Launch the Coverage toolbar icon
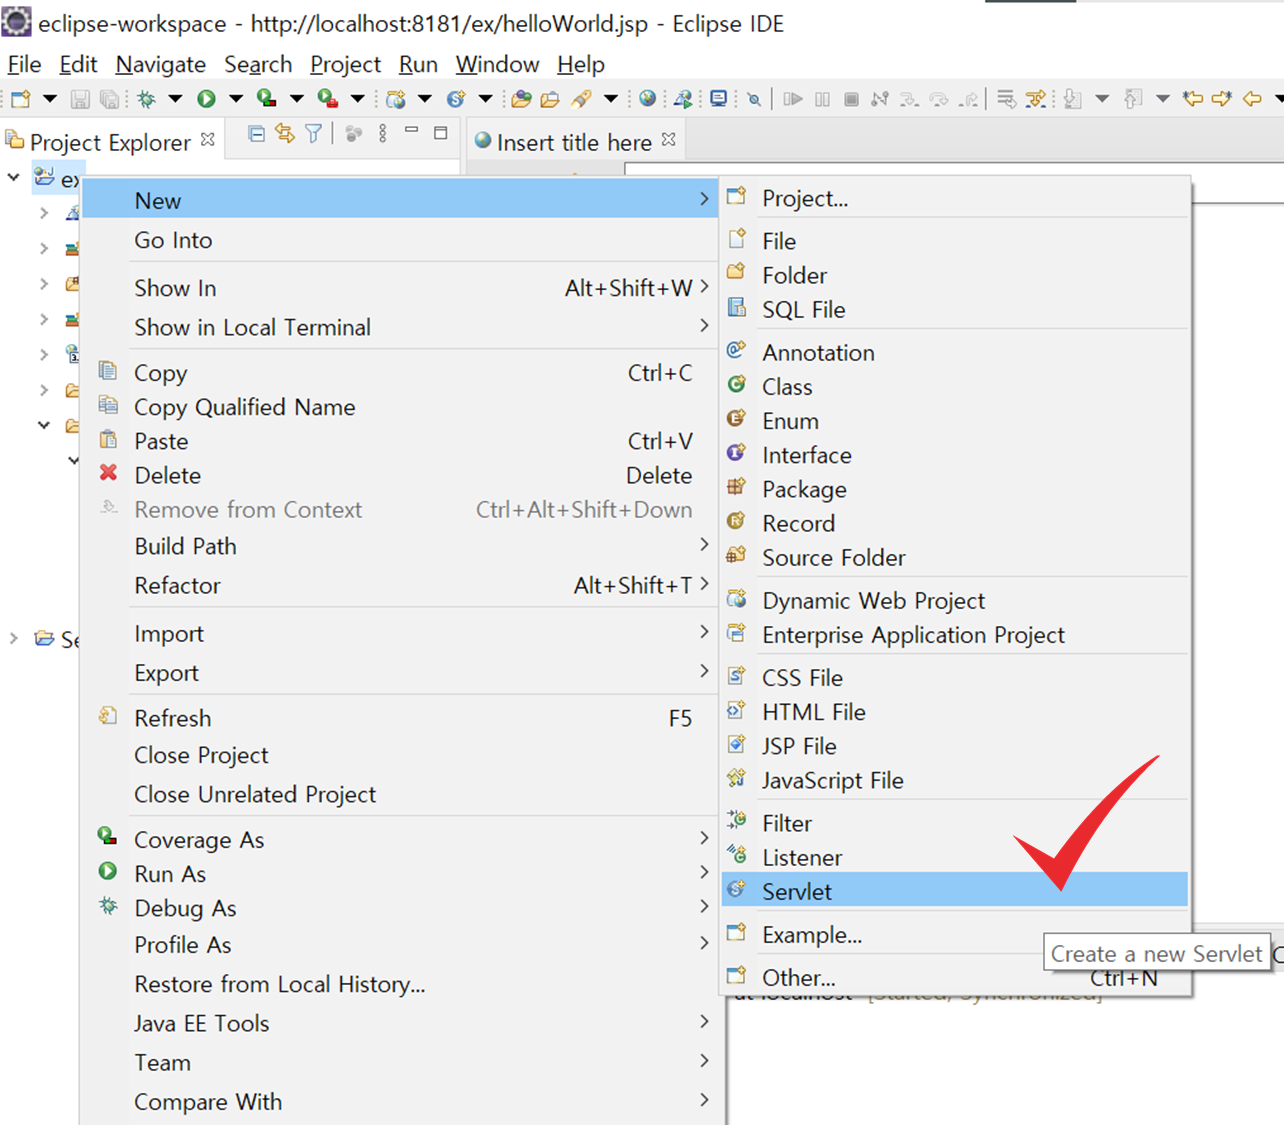Viewport: 1284px width, 1125px height. 266,98
